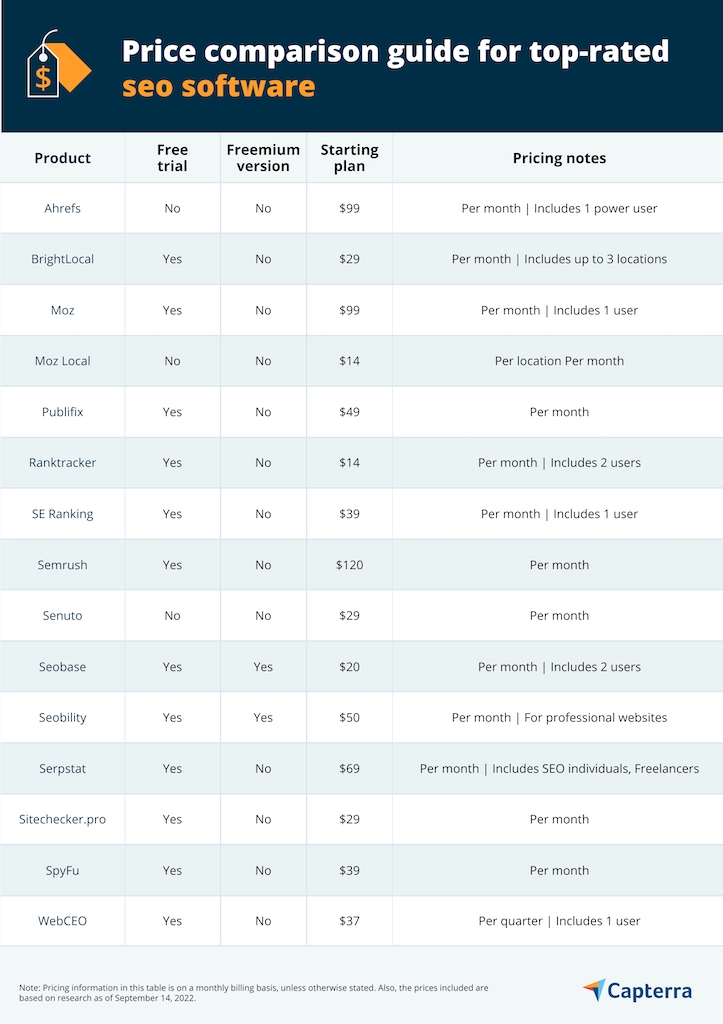This screenshot has width=723, height=1024.
Task: Select Seobase freemium version Yes cell
Action: click(263, 667)
